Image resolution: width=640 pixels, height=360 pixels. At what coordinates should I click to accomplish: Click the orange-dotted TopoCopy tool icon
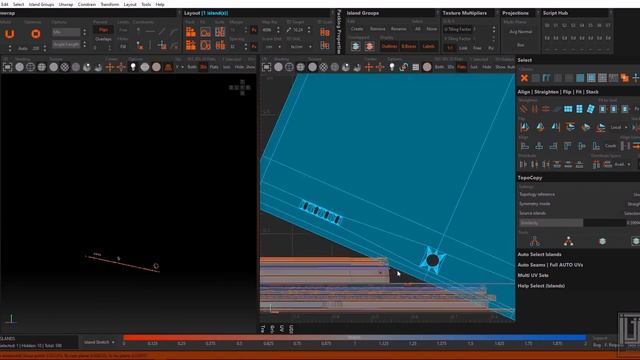coord(568,241)
